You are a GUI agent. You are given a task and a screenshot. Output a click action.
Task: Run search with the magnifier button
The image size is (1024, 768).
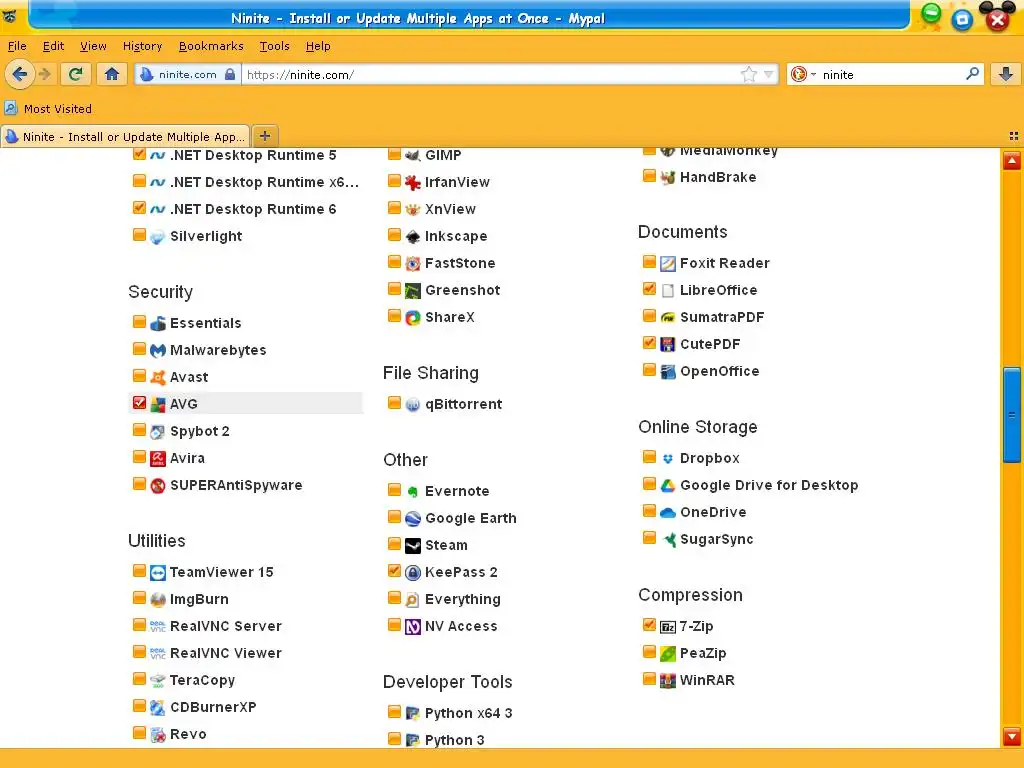point(972,74)
